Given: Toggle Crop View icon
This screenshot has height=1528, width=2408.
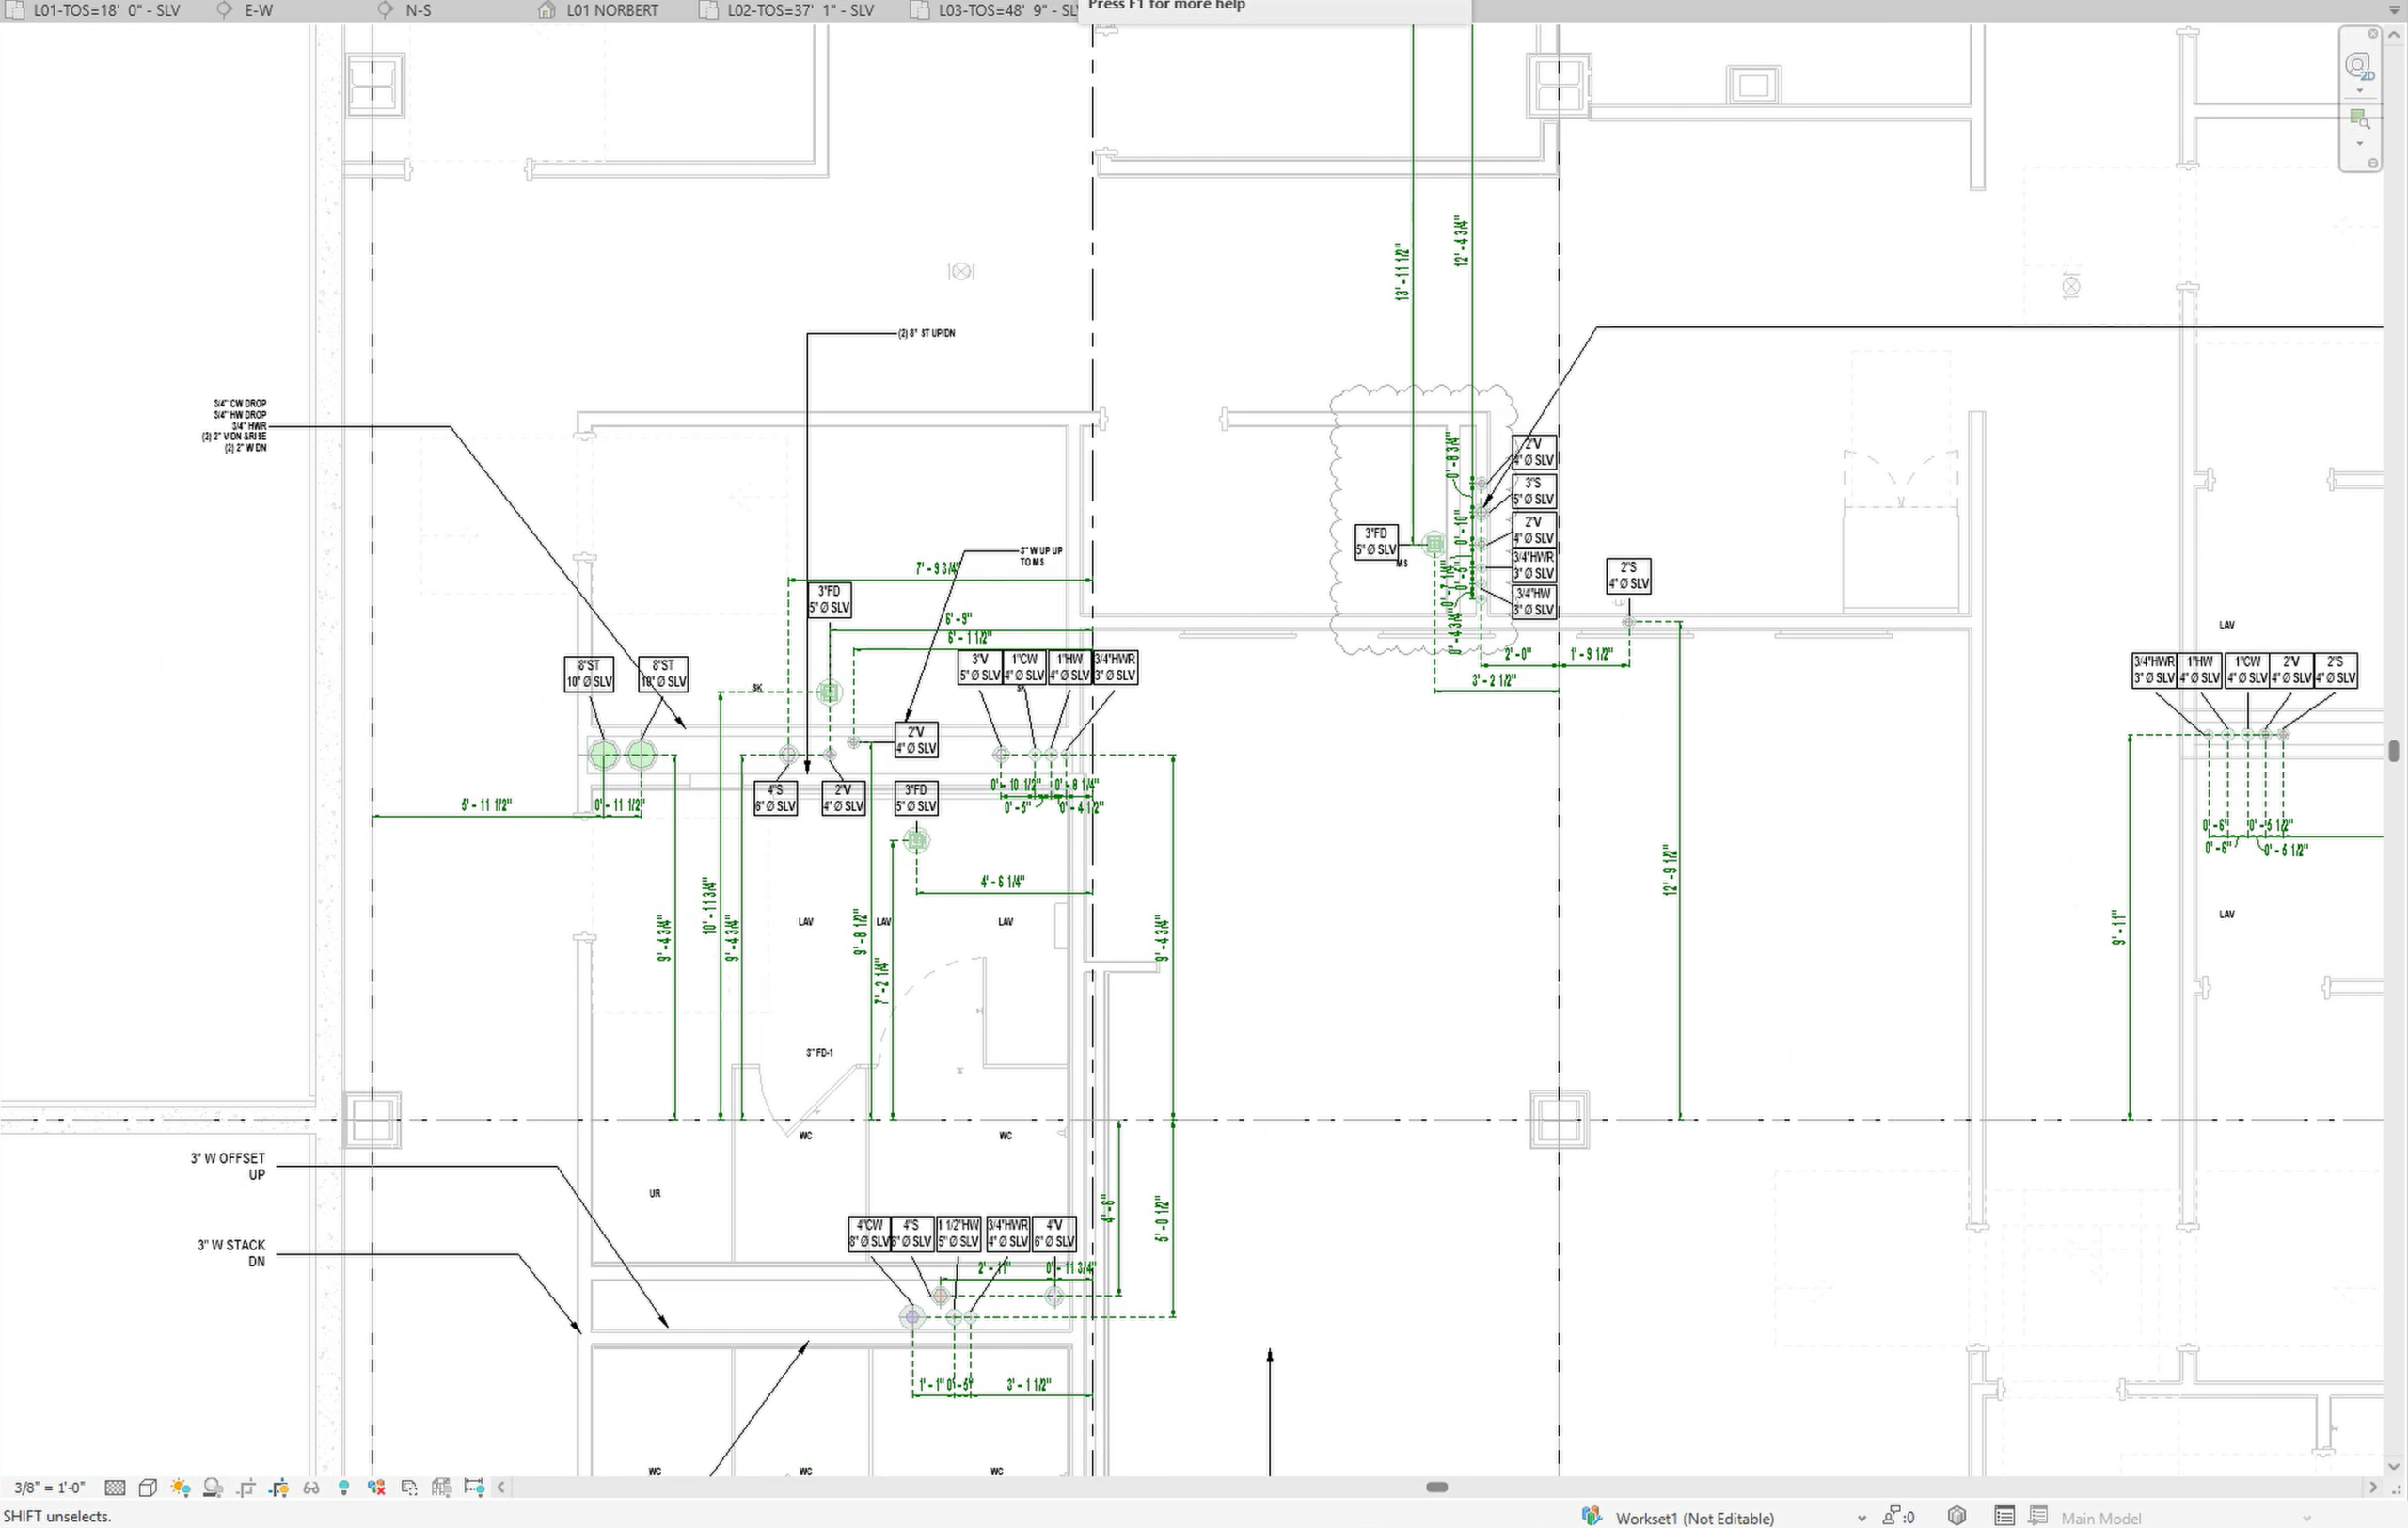Looking at the screenshot, I should [246, 1487].
